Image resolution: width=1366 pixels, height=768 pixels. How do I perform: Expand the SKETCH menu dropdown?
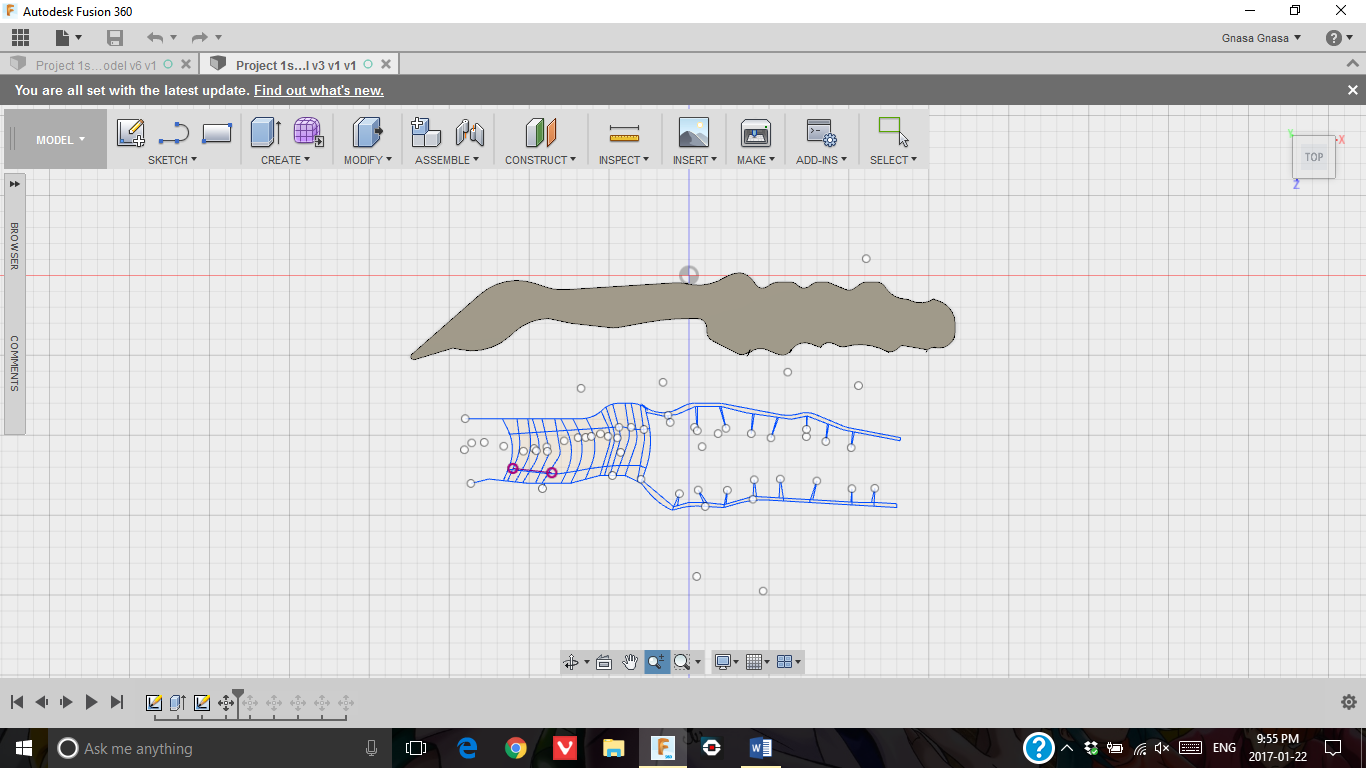click(172, 160)
